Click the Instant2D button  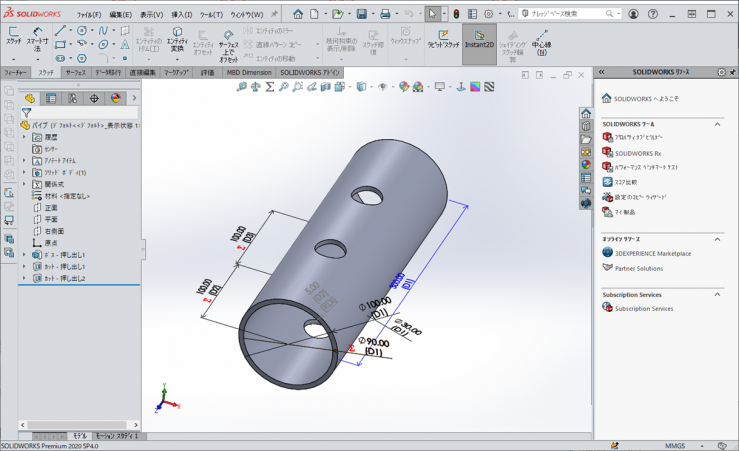point(479,40)
